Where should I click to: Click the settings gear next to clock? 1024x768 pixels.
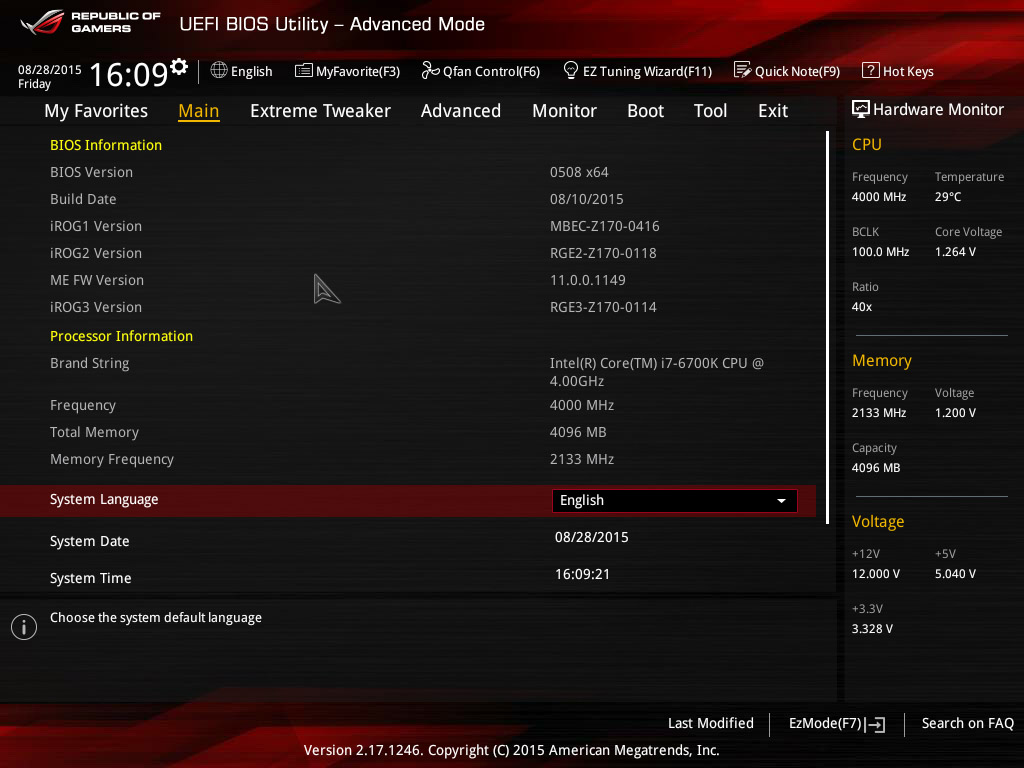pos(179,67)
